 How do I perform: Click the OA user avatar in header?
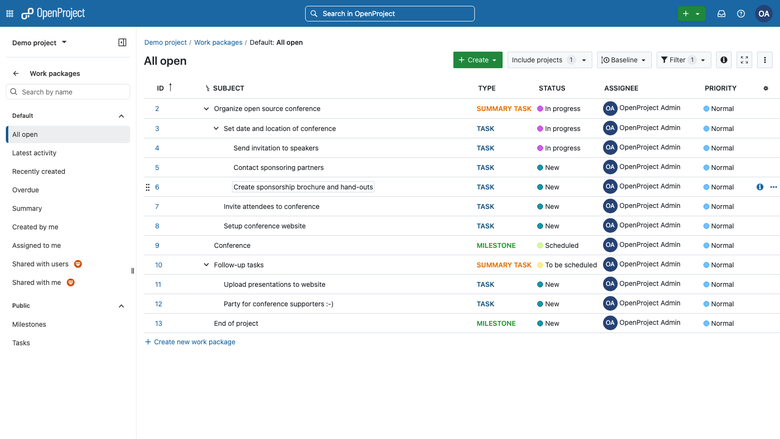click(763, 13)
